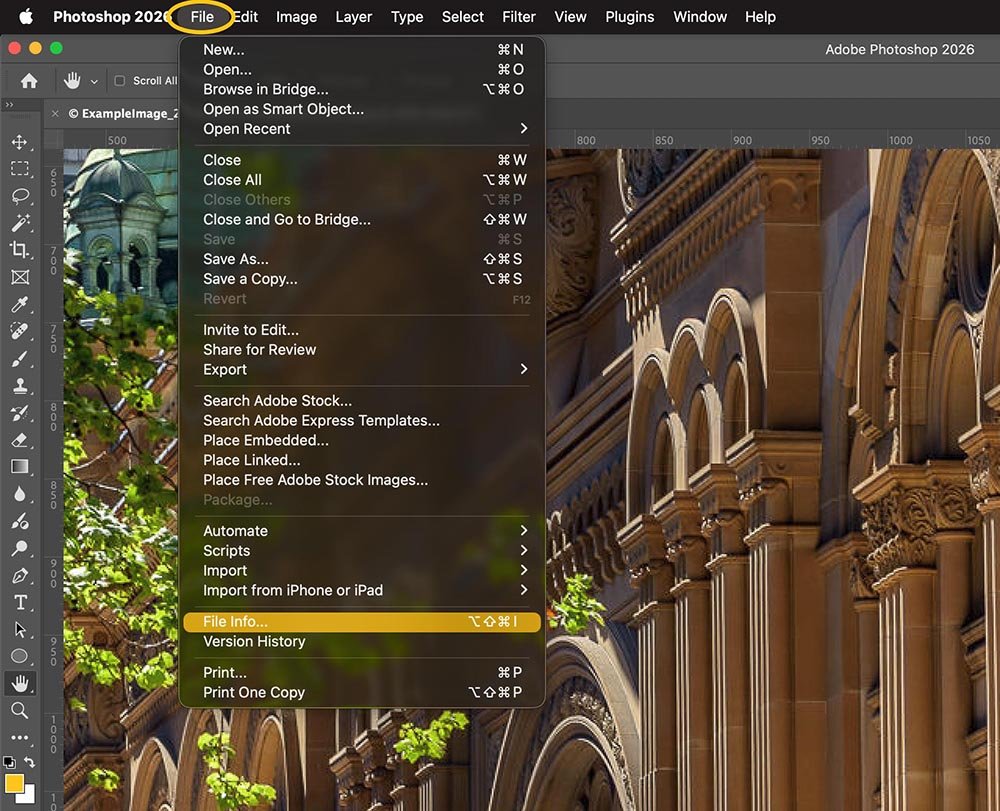Viewport: 1000px width, 811px height.
Task: Select Open as Smart Object... entry
Action: pyautogui.click(x=362, y=109)
